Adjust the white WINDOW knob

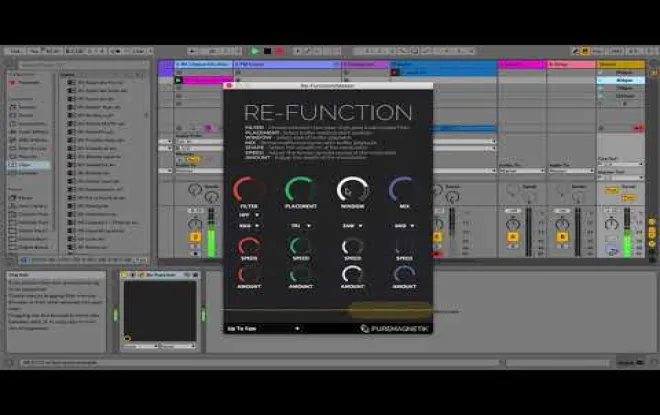click(352, 189)
